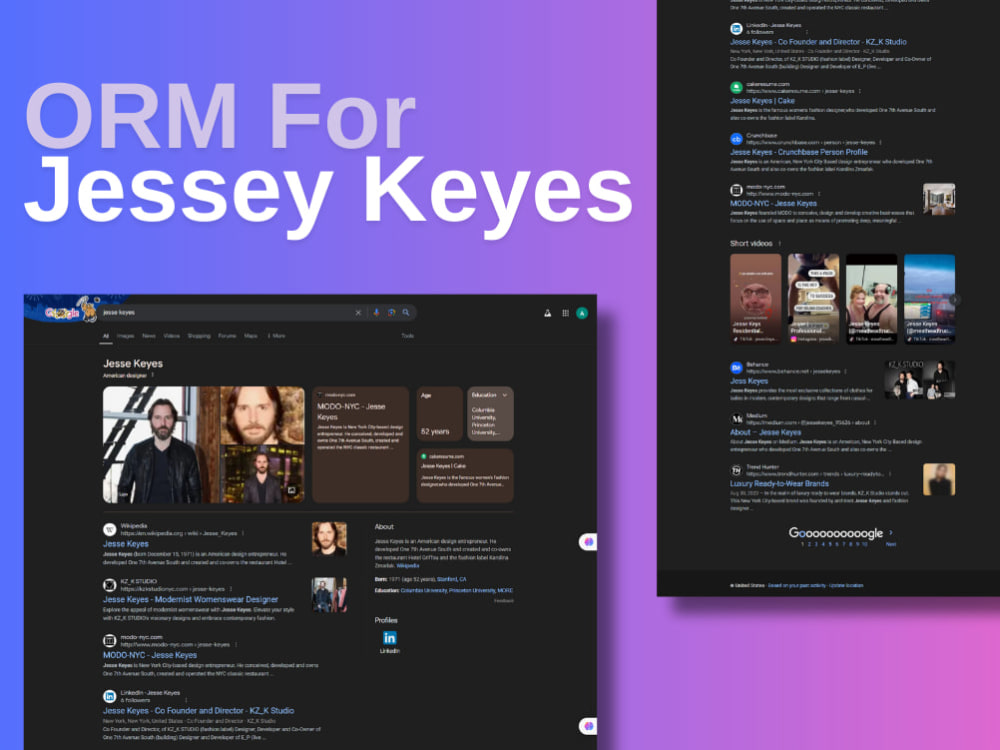Switch to the News tab
The width and height of the screenshot is (1000, 750).
click(x=149, y=336)
